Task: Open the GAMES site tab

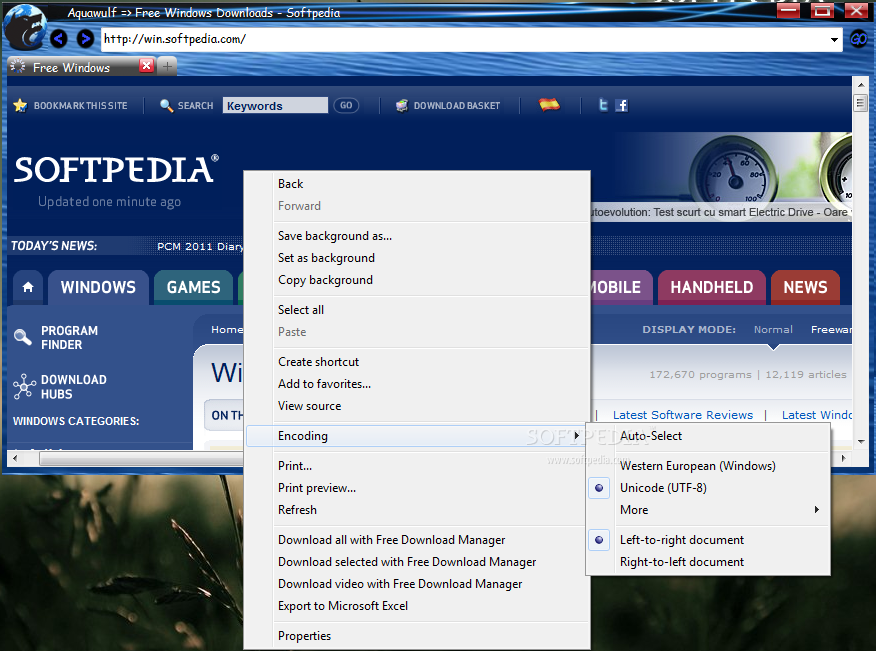Action: 193,287
